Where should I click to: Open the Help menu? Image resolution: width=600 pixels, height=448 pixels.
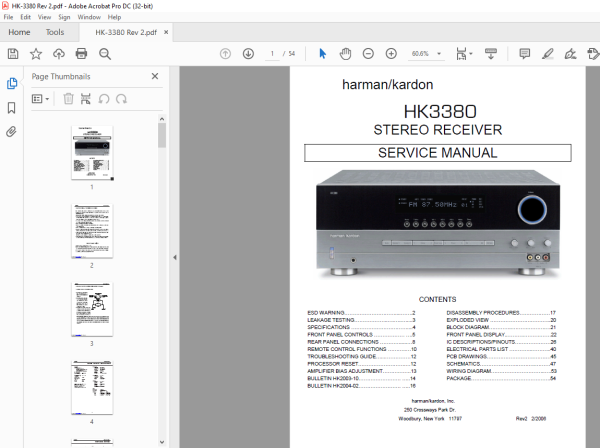point(114,17)
